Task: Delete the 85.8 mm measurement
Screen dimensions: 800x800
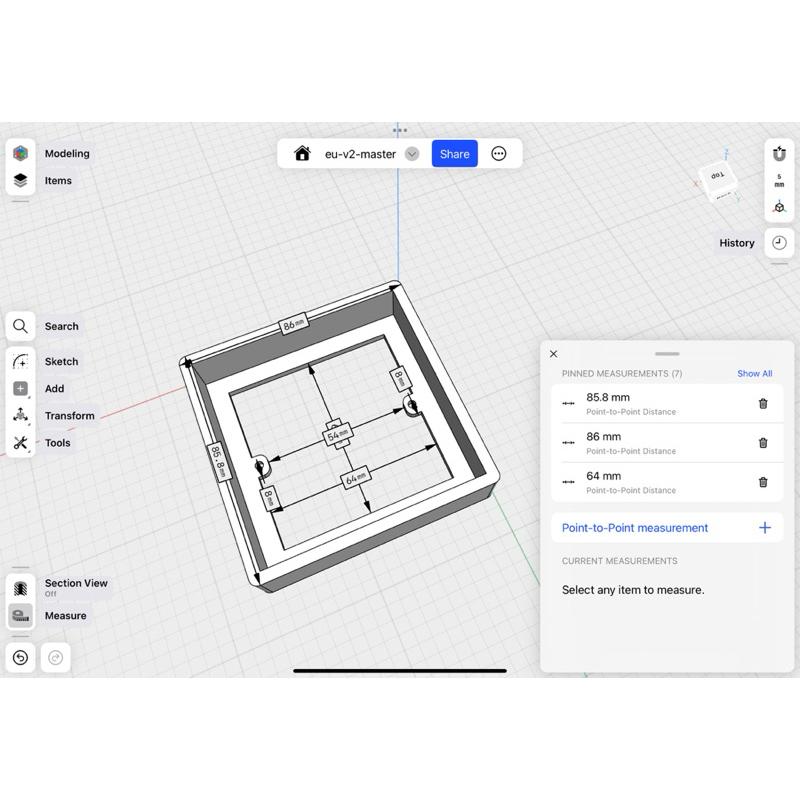Action: coord(763,404)
